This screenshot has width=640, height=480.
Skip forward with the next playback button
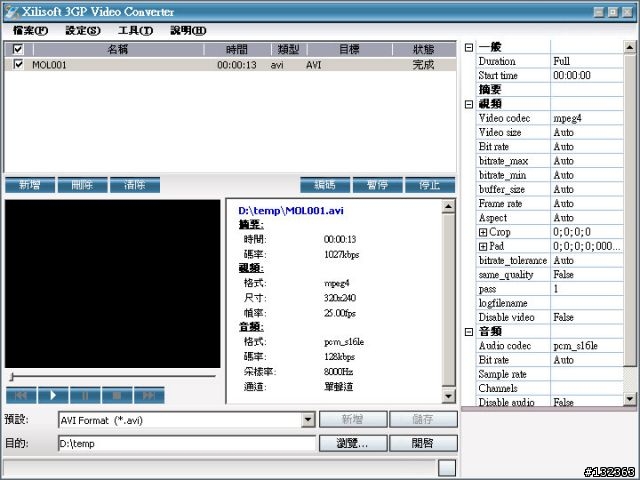[149, 395]
